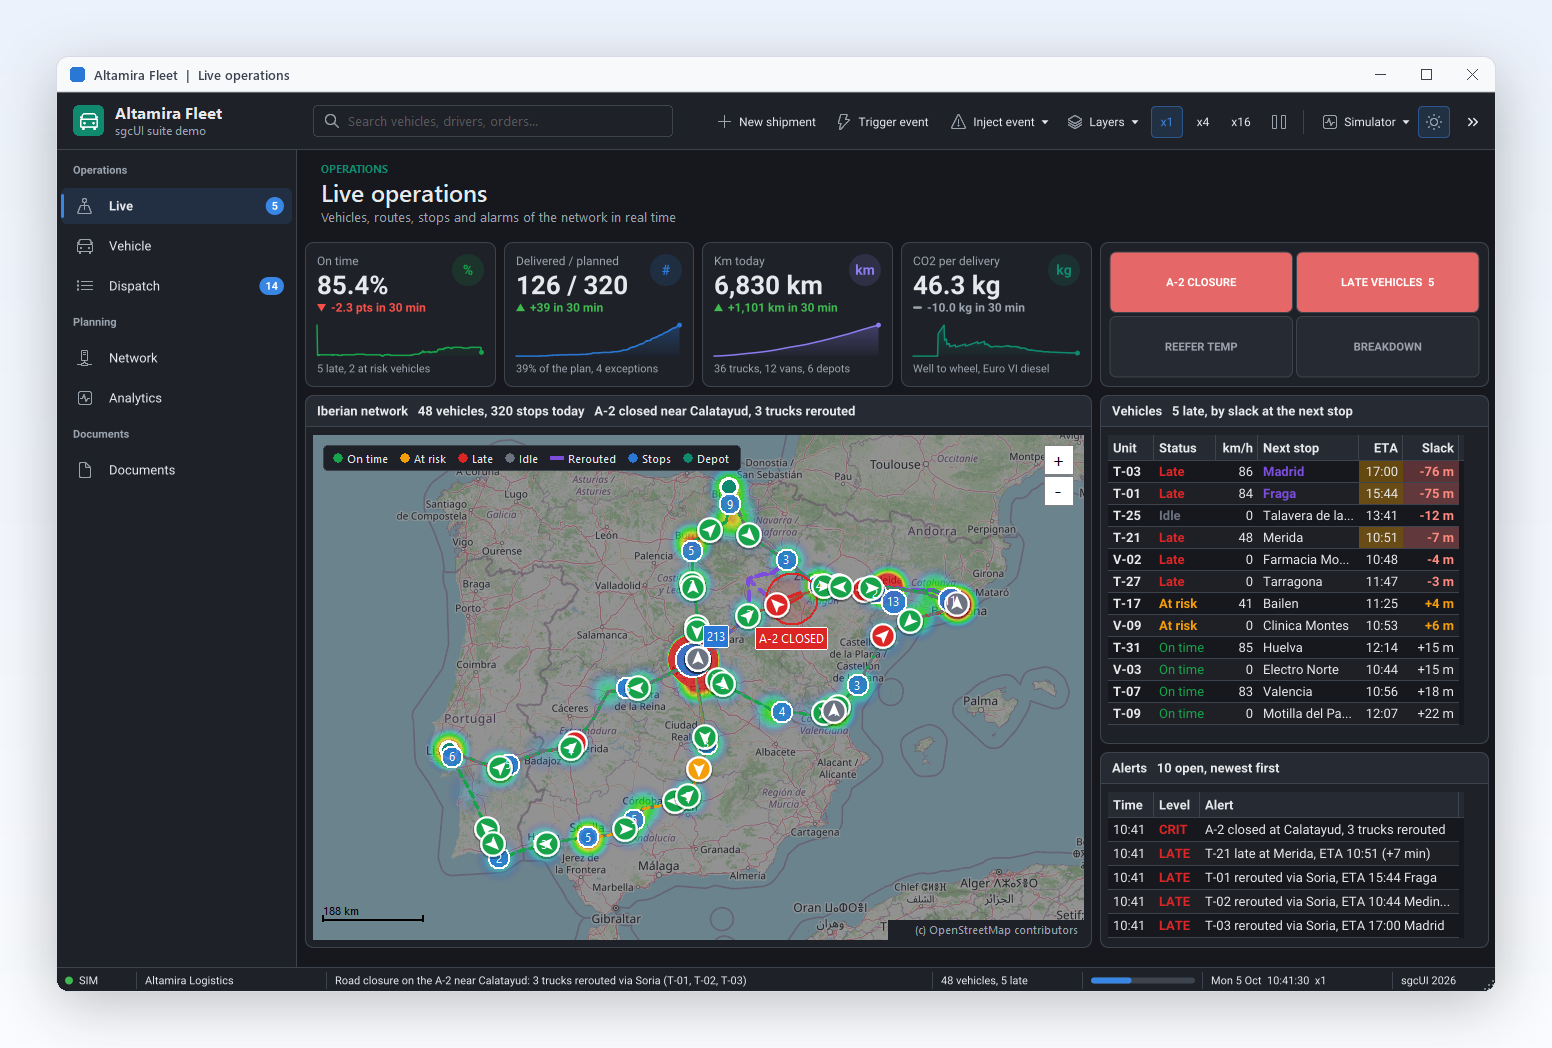Open the Layers dropdown
Screen dimensions: 1552x1048
pyautogui.click(x=1103, y=122)
